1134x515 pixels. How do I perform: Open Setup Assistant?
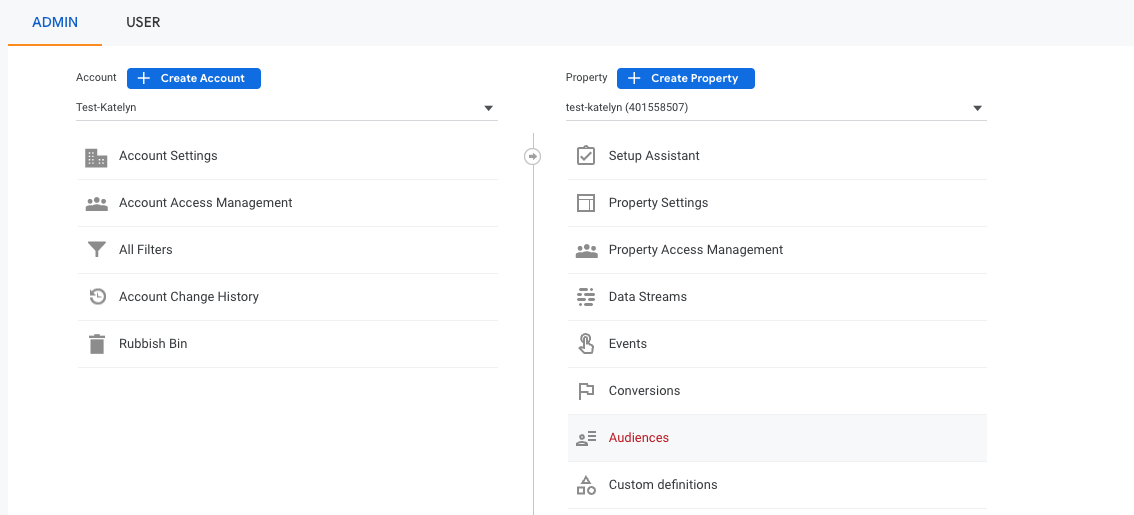click(x=777, y=156)
